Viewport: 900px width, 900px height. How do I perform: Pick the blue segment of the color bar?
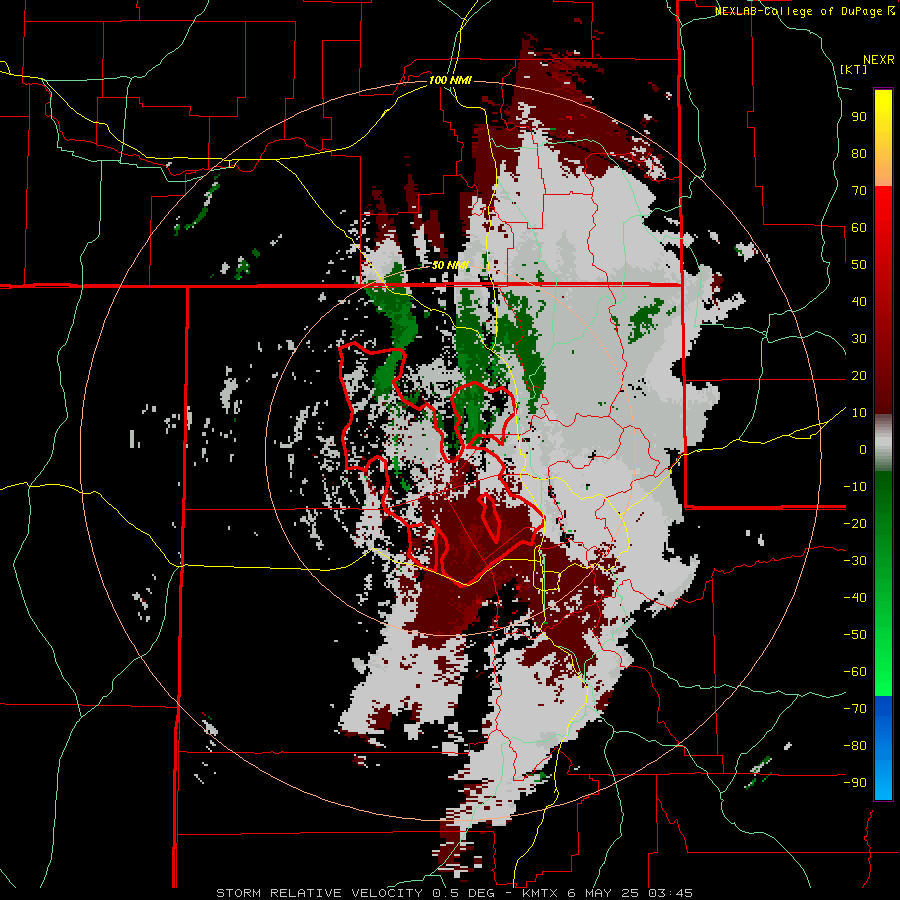883,747
